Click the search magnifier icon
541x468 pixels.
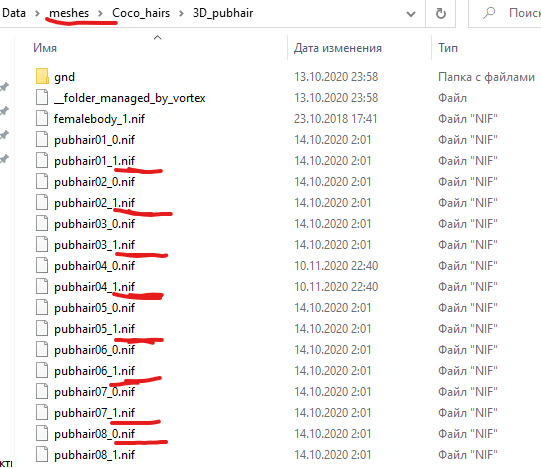click(x=489, y=13)
